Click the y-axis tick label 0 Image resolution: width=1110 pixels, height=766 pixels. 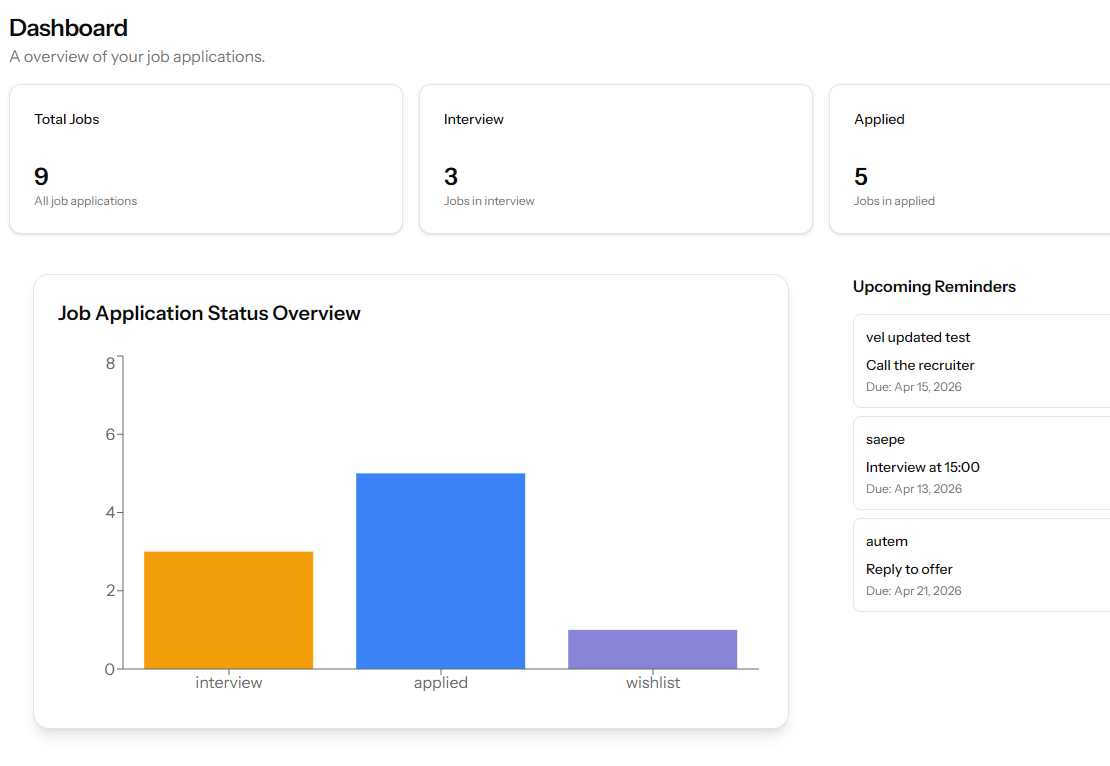110,669
